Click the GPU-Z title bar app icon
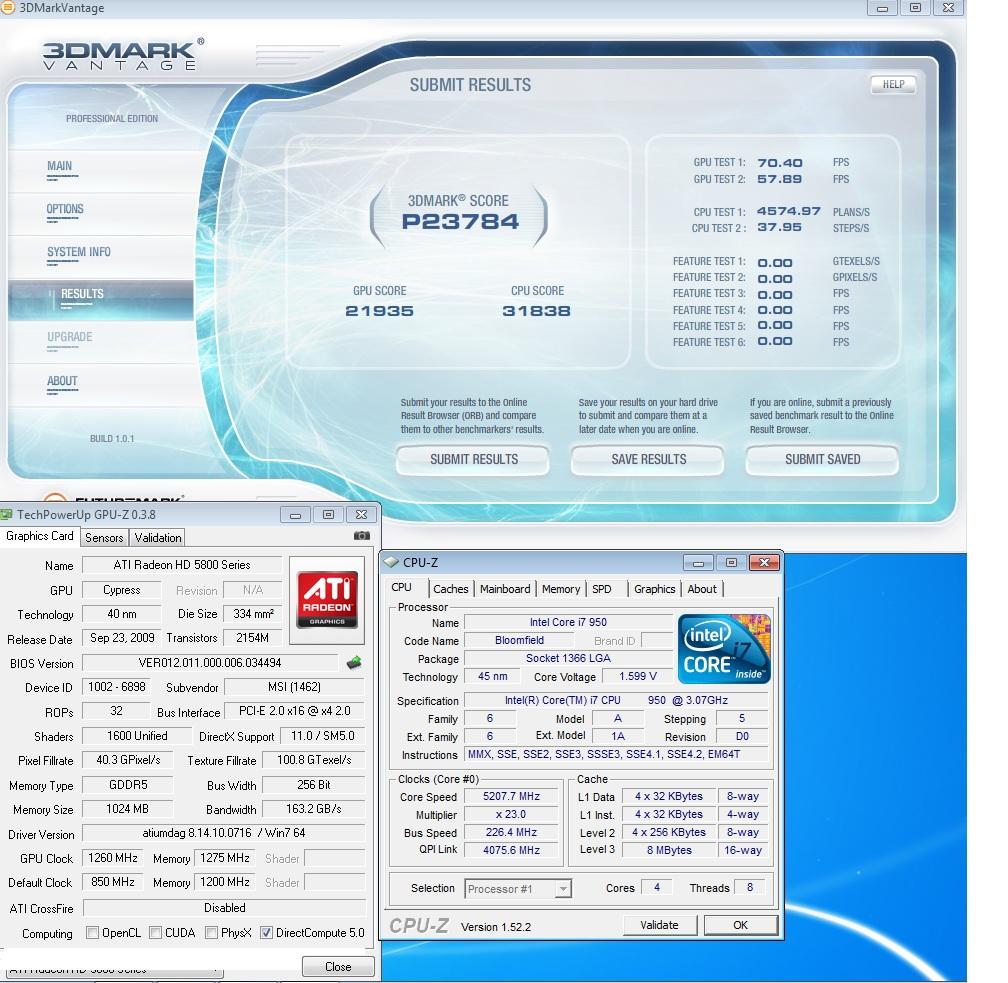Image resolution: width=1008 pixels, height=983 pixels. (x=7, y=514)
